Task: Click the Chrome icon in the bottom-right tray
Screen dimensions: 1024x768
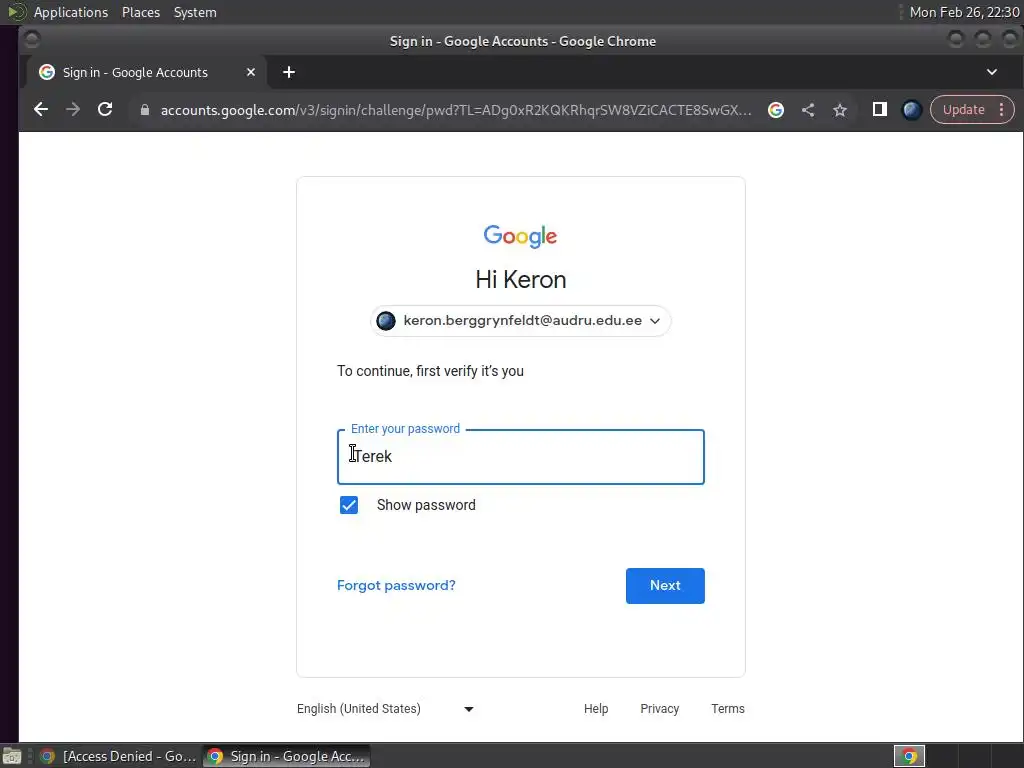Action: click(909, 756)
